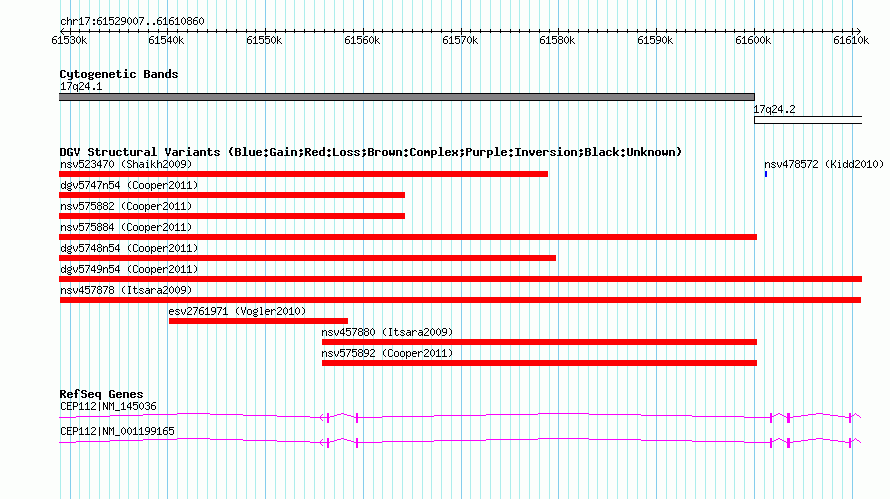The height and width of the screenshot is (499, 890).
Task: Select the red loss bar for nsv523470
Action: 304,174
